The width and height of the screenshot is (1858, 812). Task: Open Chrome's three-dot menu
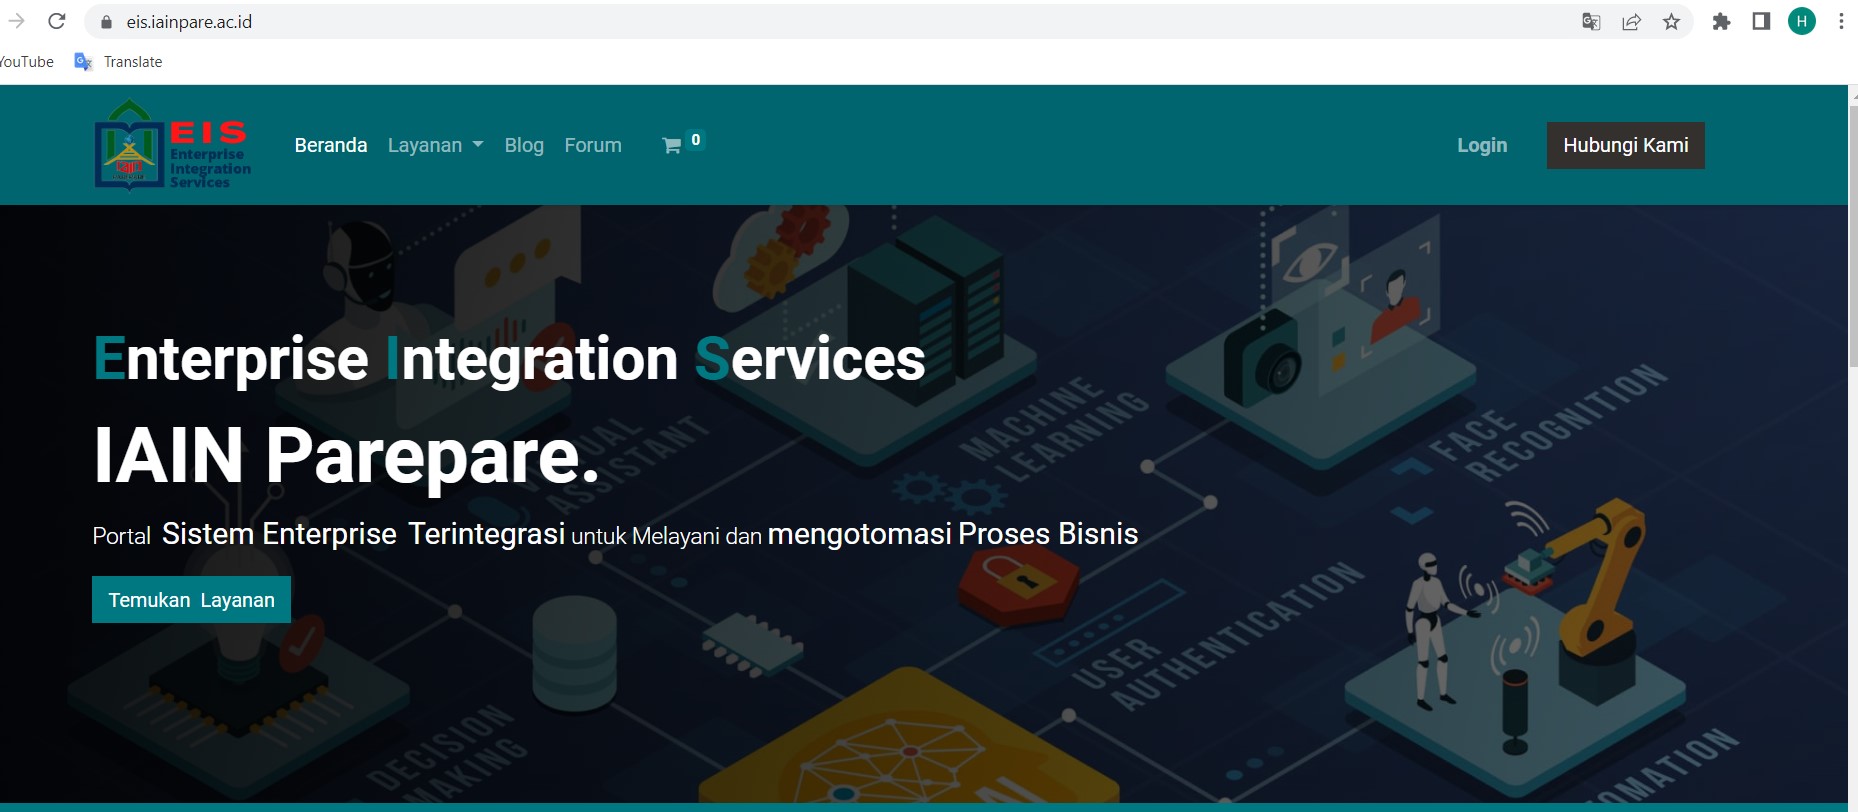(1841, 21)
